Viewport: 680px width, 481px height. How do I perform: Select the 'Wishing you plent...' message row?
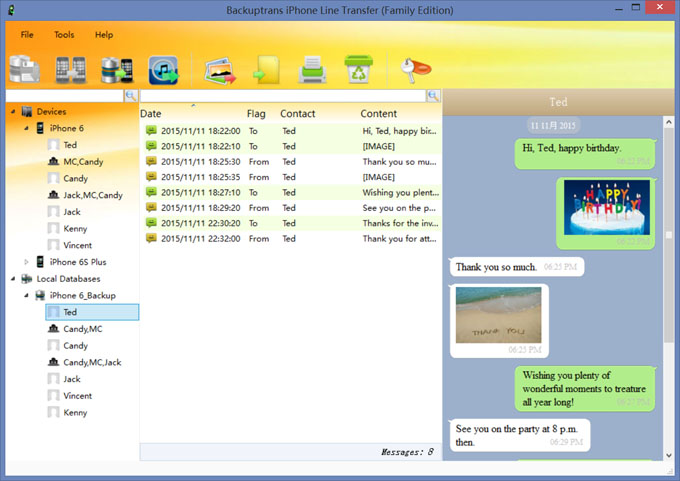click(x=292, y=192)
